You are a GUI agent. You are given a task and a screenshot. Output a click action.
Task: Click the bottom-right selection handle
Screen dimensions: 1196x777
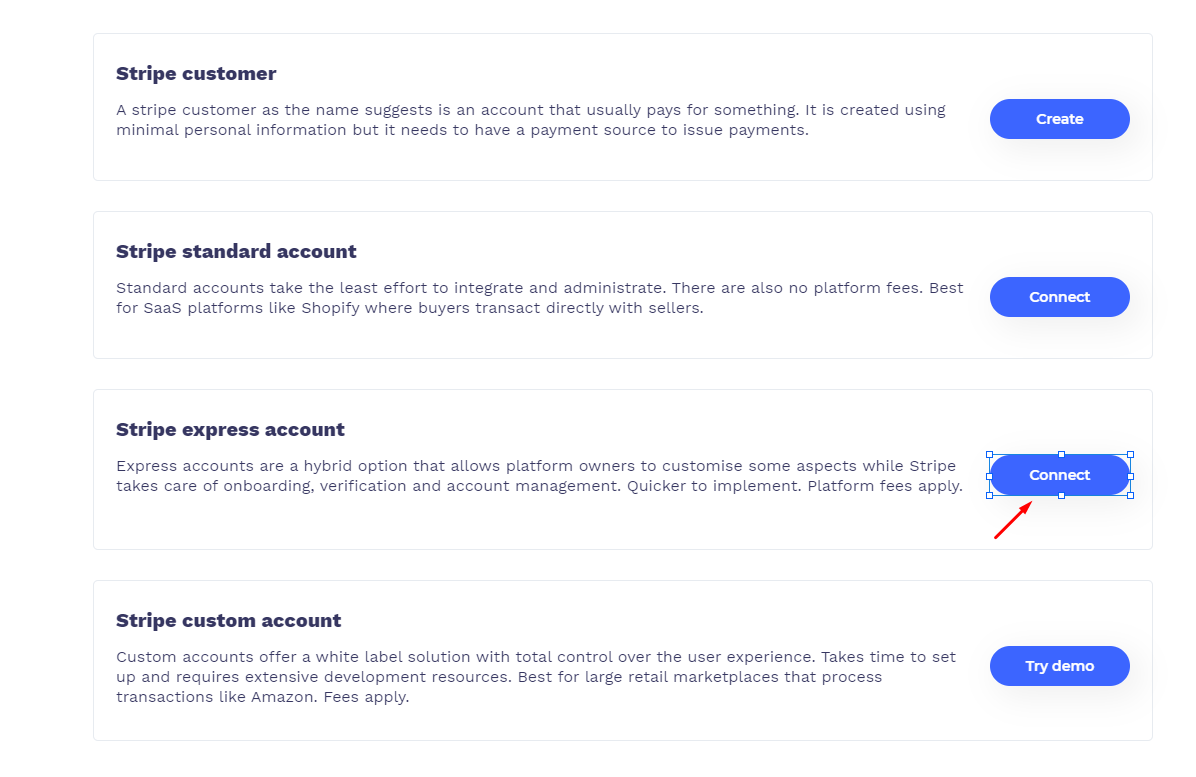point(1130,496)
